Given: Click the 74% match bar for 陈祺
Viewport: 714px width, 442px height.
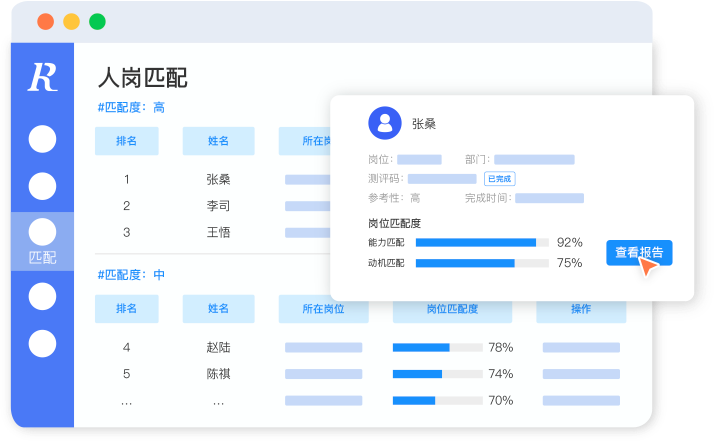Looking at the screenshot, I should tap(437, 374).
